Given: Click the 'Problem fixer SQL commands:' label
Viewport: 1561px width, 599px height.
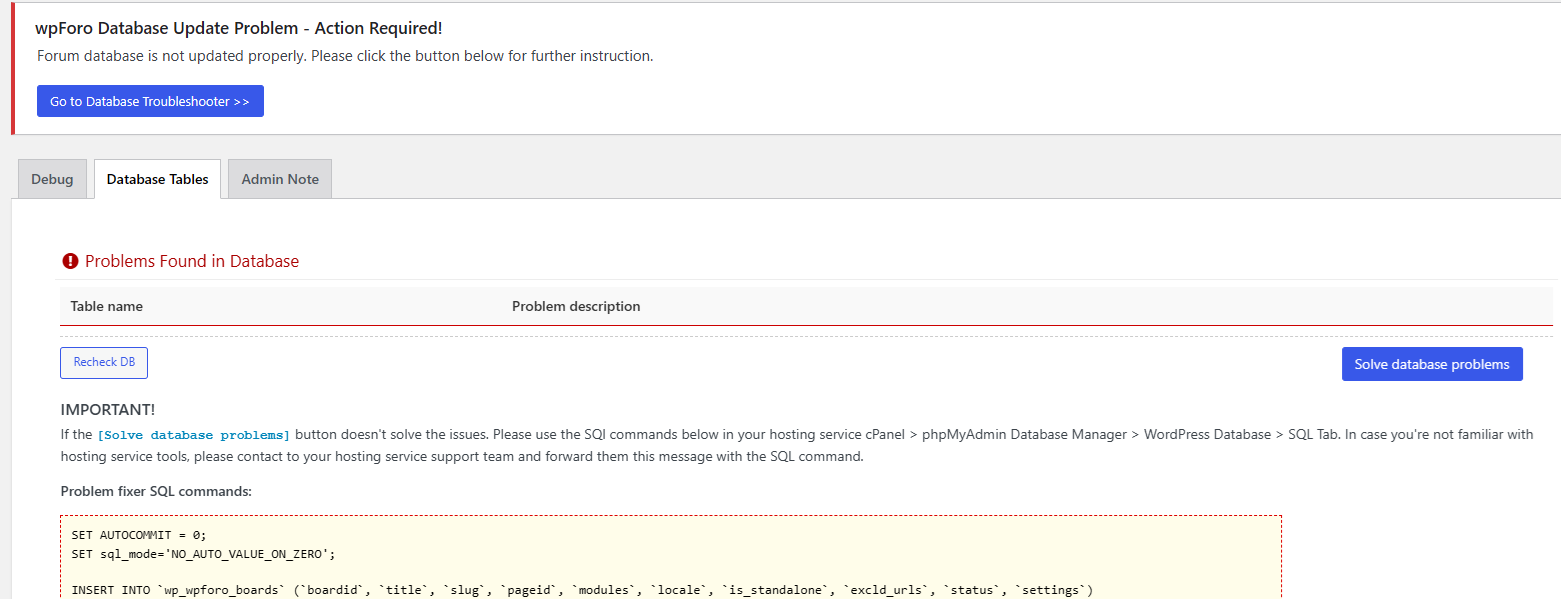Looking at the screenshot, I should click(x=156, y=491).
